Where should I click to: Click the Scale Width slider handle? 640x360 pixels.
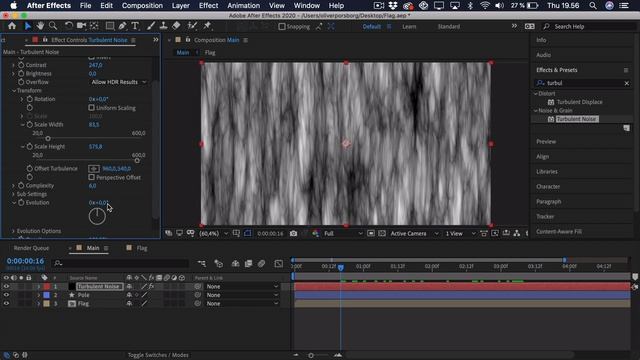coord(48,139)
